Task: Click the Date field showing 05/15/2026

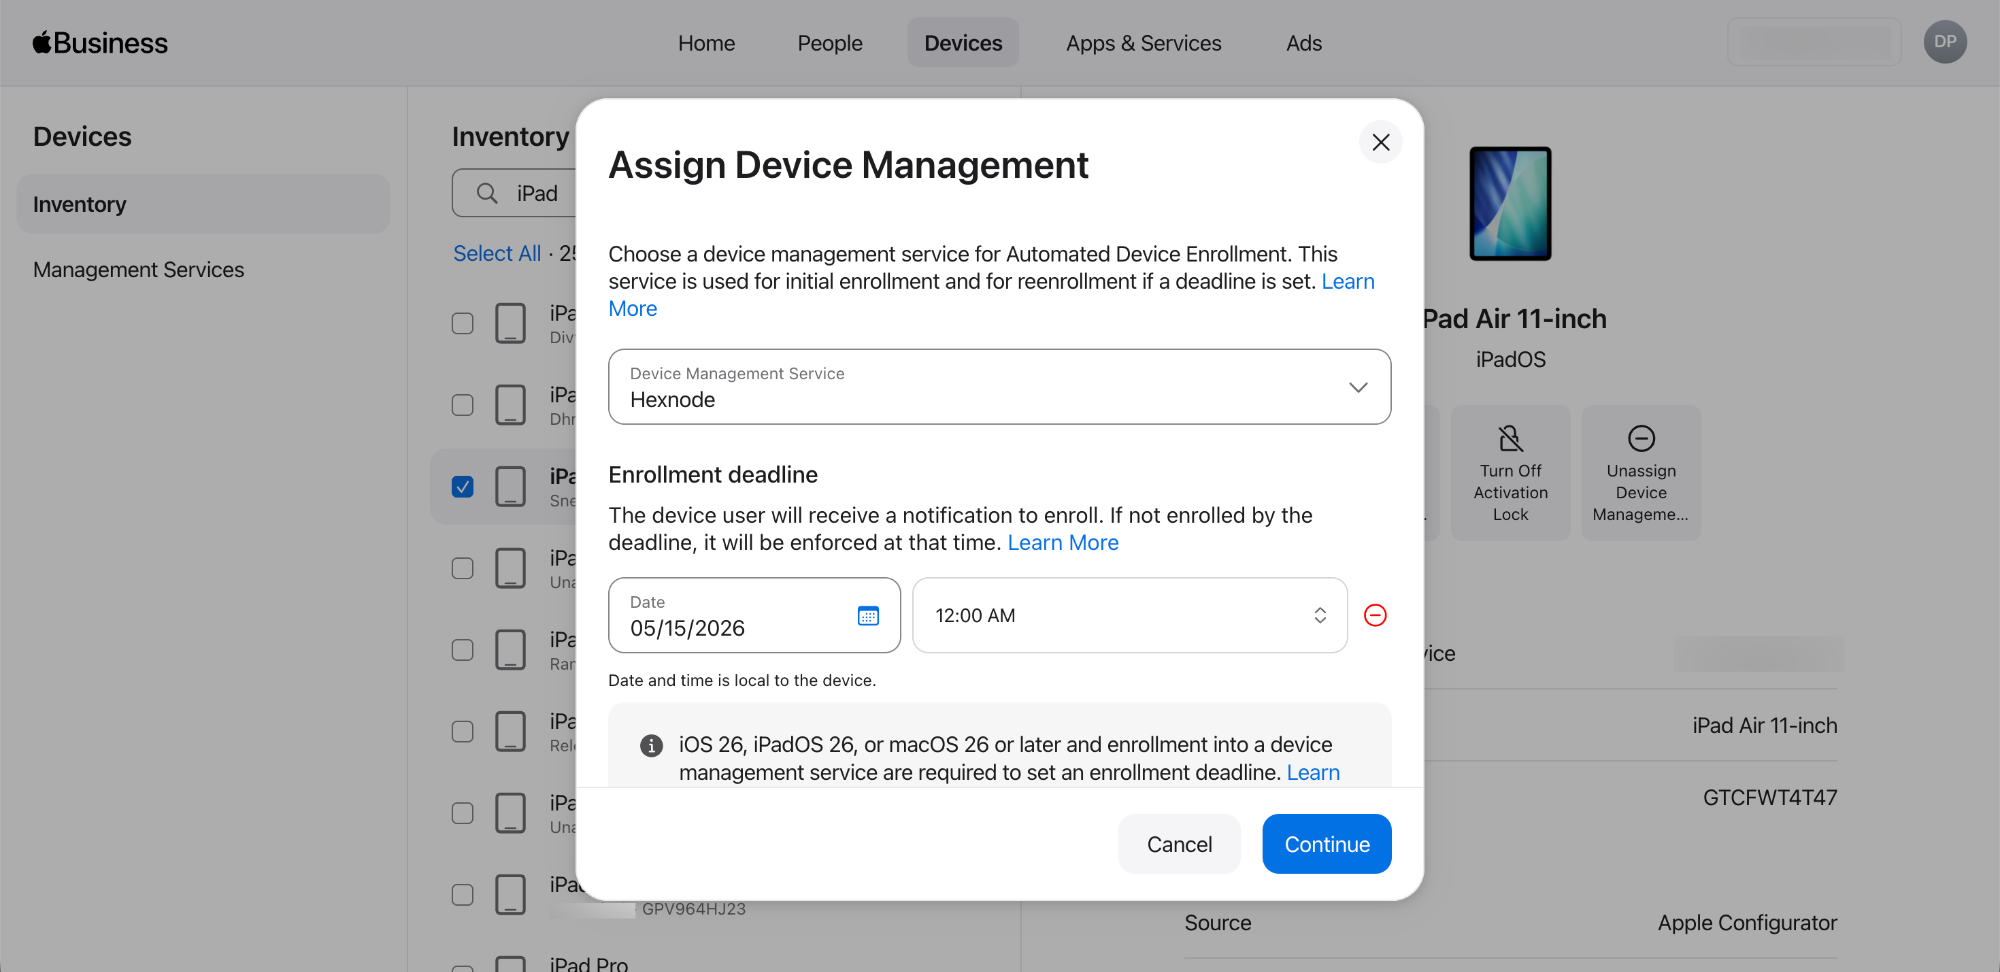Action: pyautogui.click(x=754, y=616)
